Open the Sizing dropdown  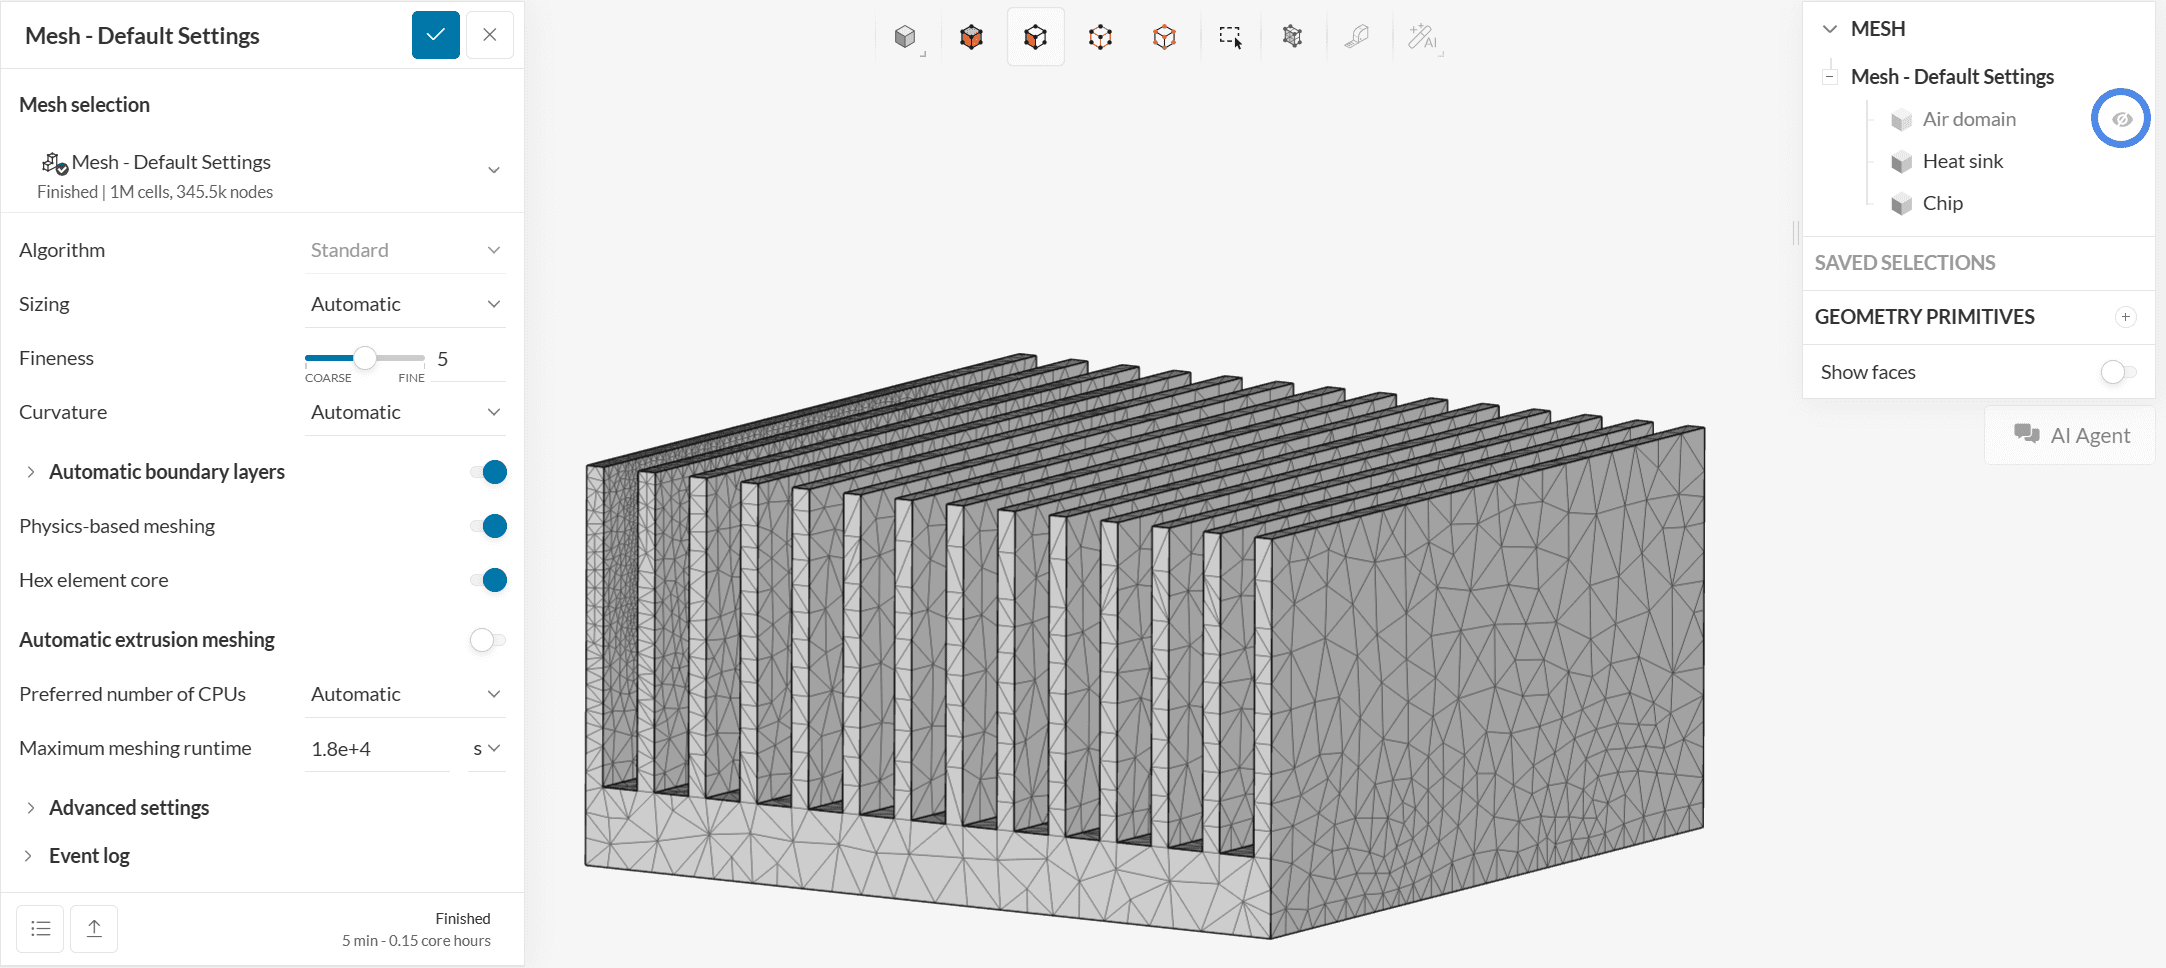coord(405,304)
